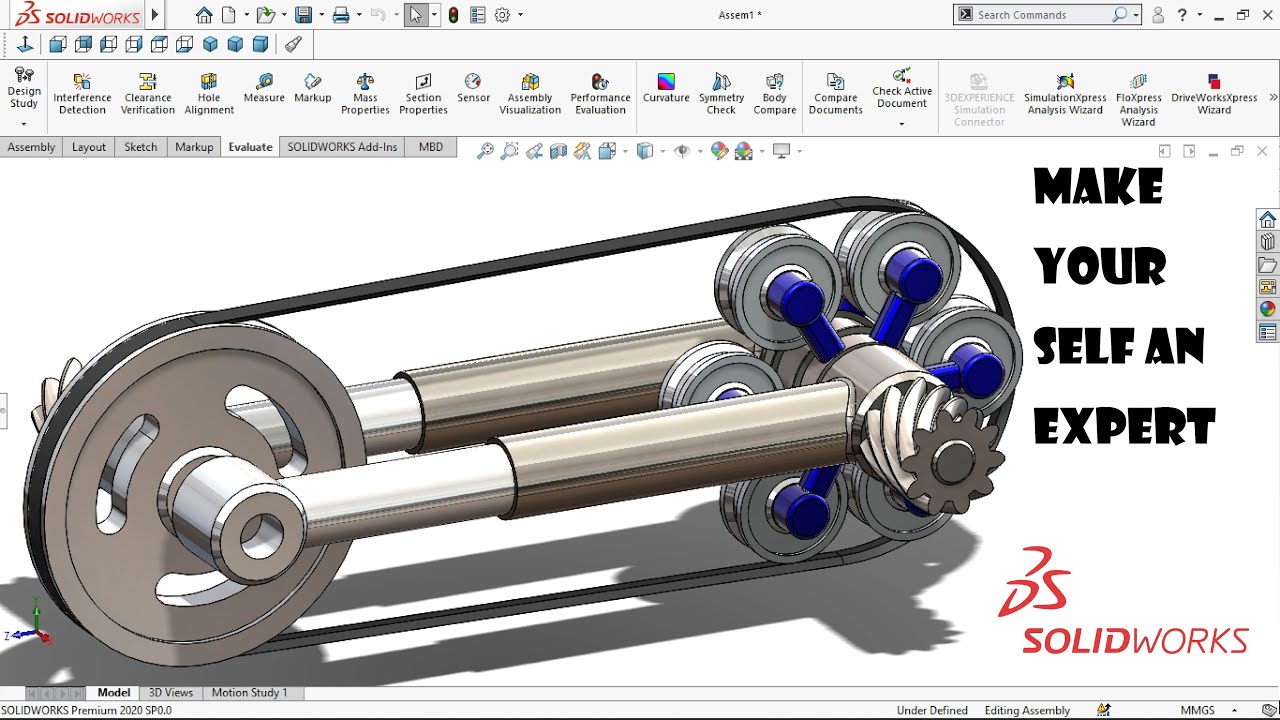Click the Rebuild traffic light icon
This screenshot has width=1280, height=720.
coord(453,15)
